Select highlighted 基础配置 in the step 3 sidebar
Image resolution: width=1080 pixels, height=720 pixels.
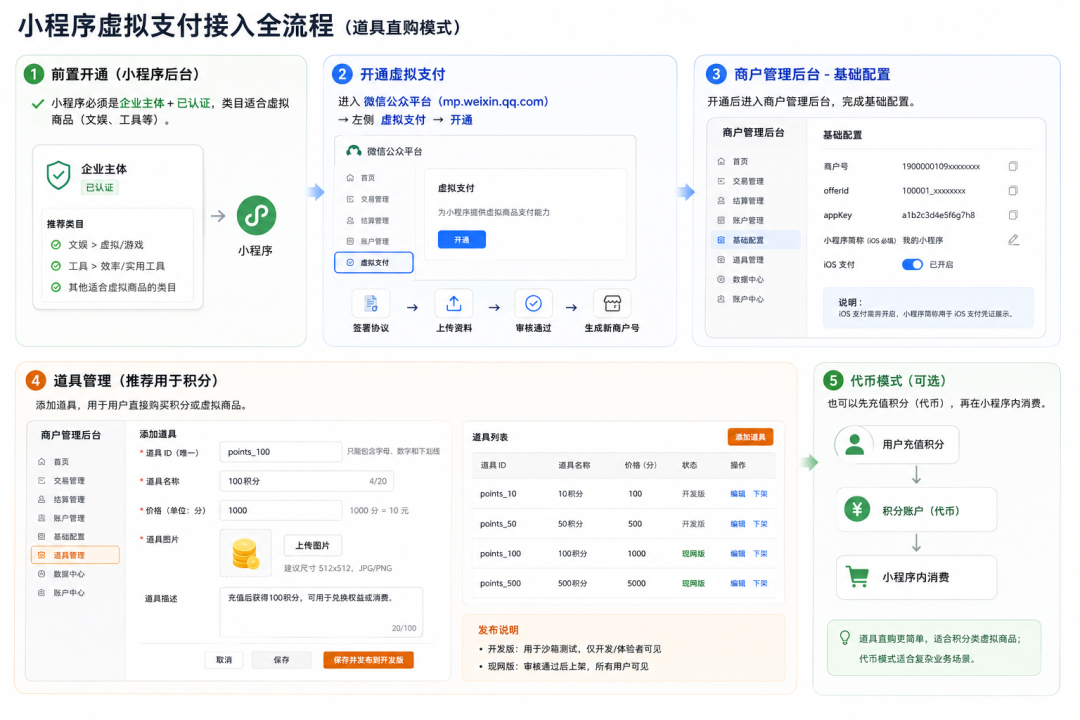(756, 240)
